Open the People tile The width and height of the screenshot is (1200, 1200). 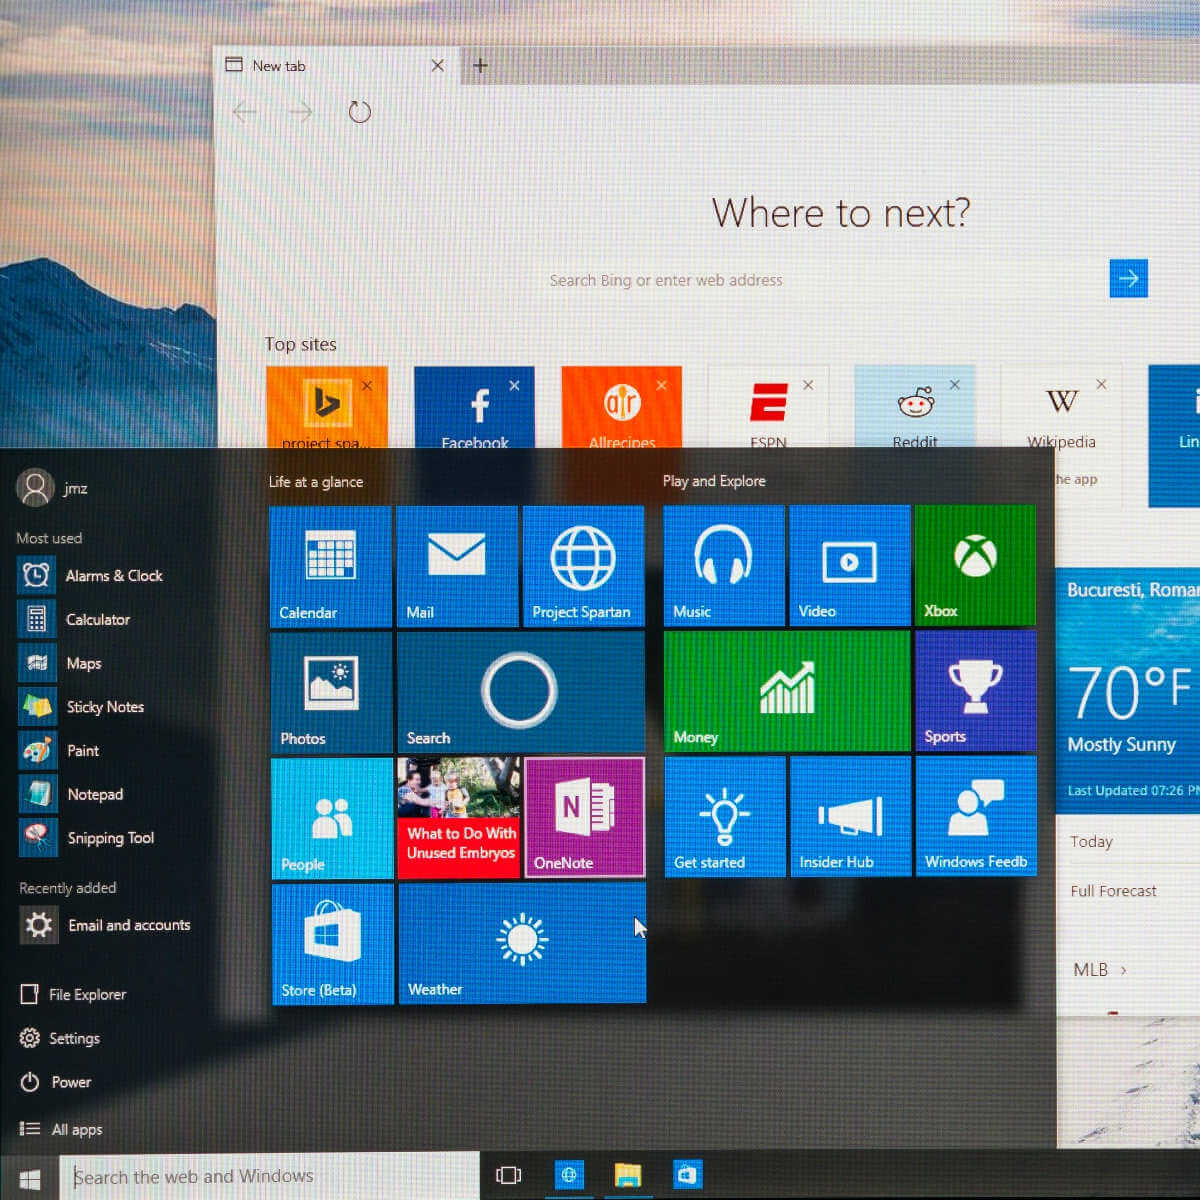(x=332, y=818)
